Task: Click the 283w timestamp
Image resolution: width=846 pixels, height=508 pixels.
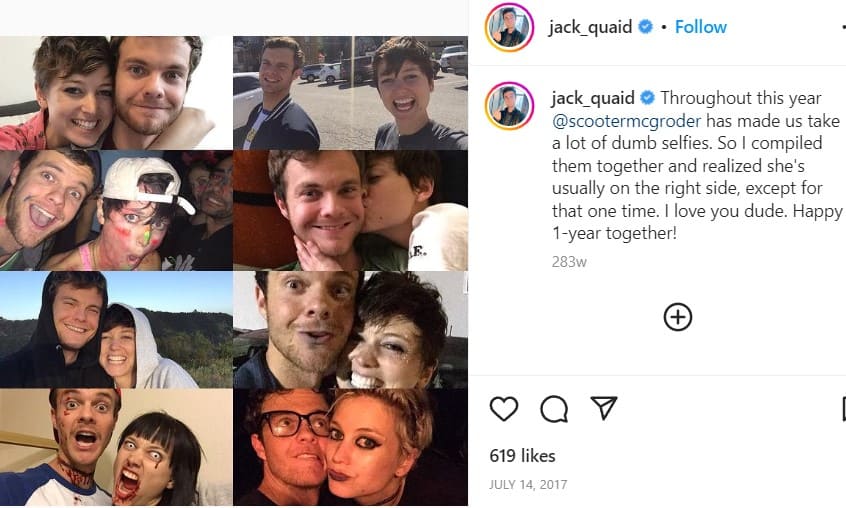Action: pyautogui.click(x=569, y=262)
